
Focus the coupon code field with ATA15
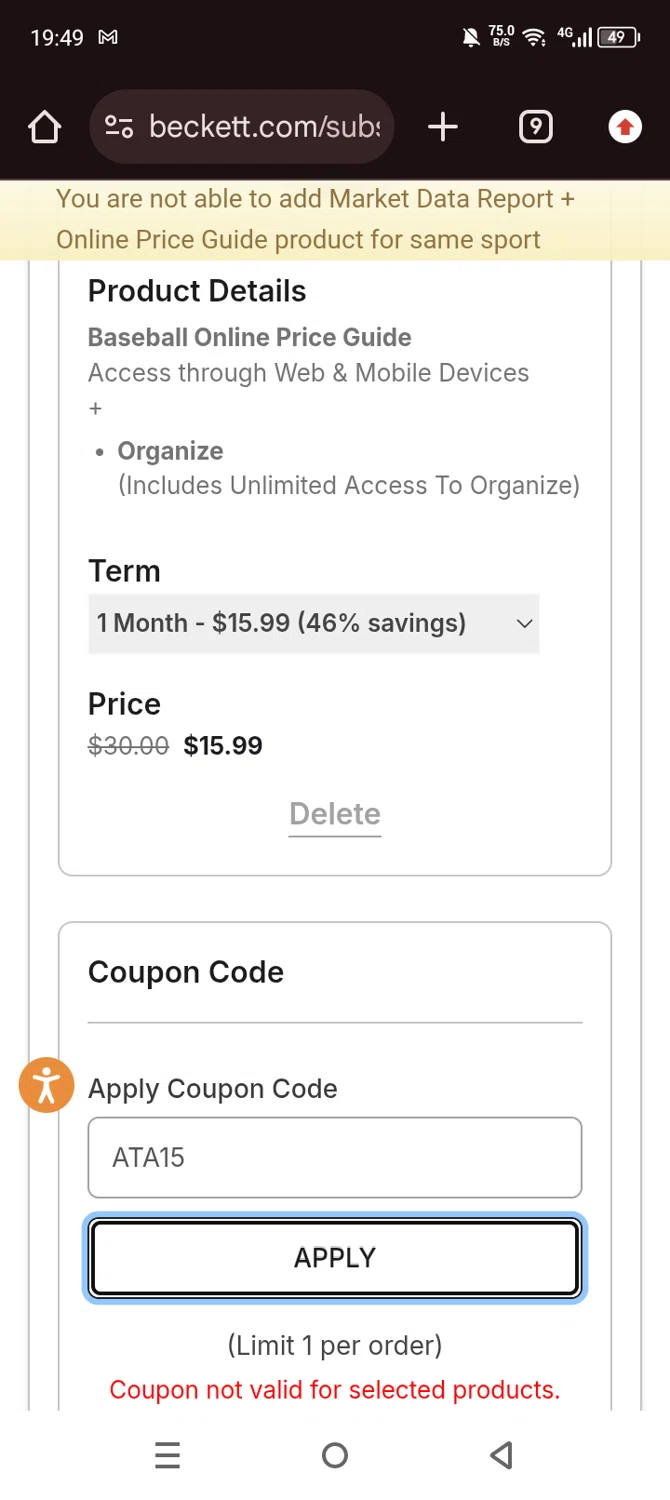tap(335, 1157)
